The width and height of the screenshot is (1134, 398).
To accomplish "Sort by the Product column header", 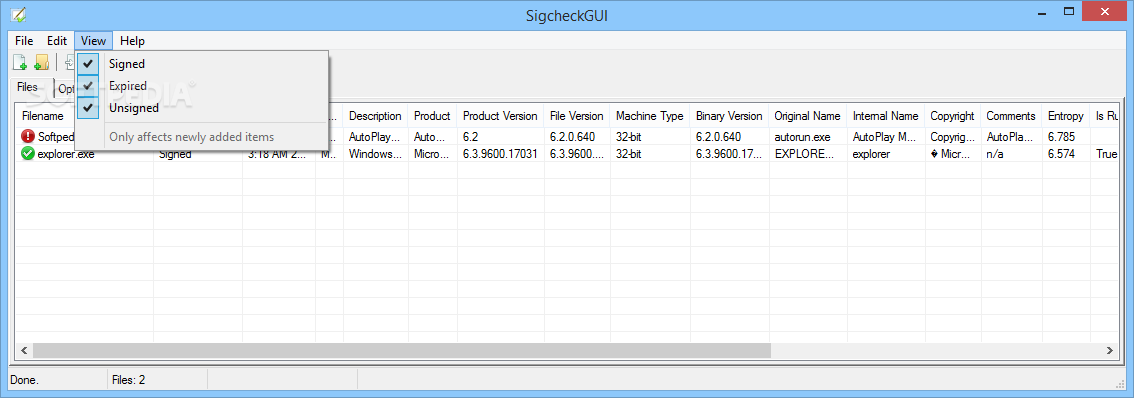I will pyautogui.click(x=432, y=116).
